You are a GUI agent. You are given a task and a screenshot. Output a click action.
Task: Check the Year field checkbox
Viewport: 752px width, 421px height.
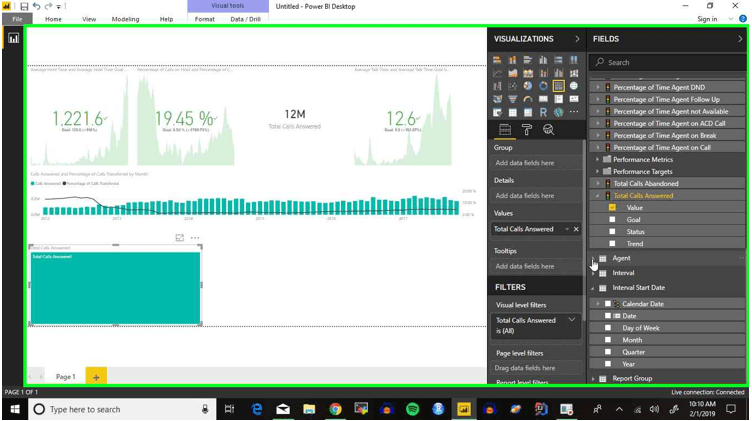point(608,364)
